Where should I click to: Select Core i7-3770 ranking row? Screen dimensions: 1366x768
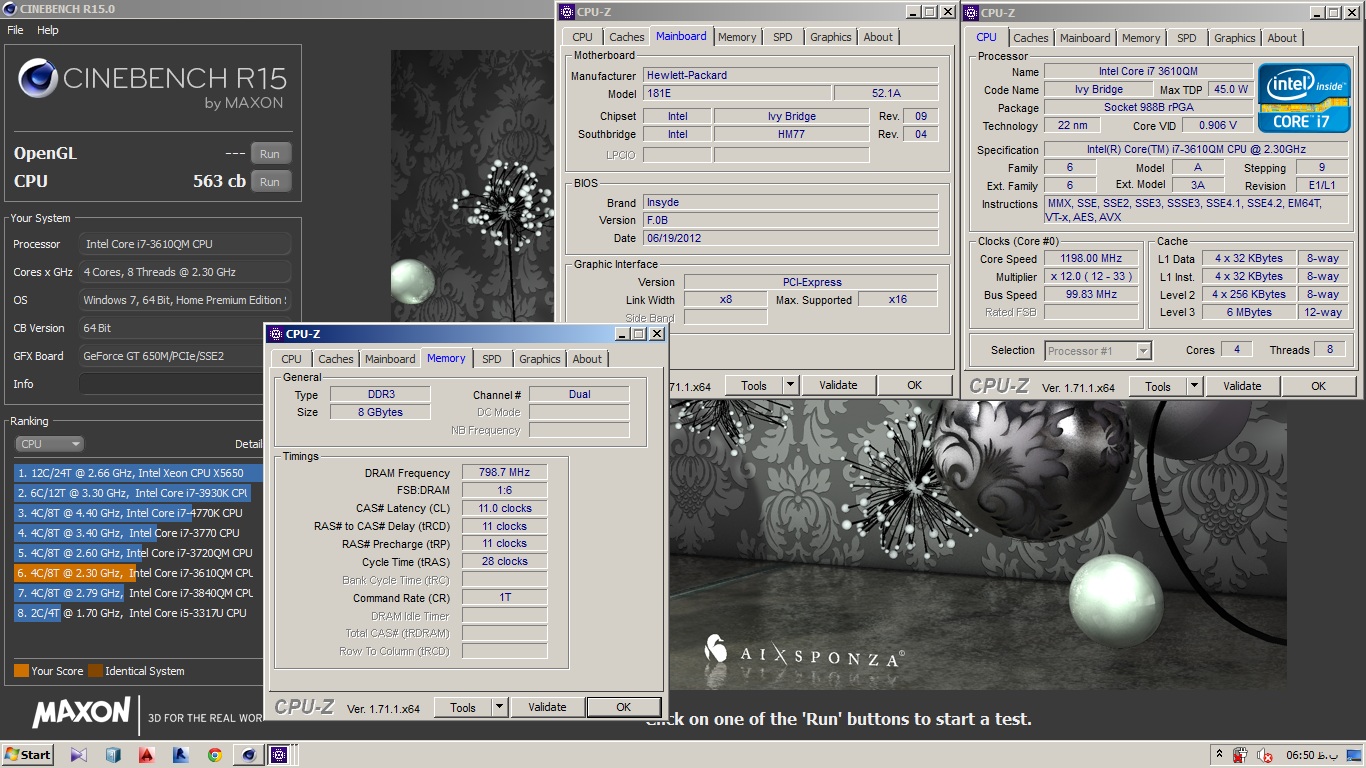(138, 533)
